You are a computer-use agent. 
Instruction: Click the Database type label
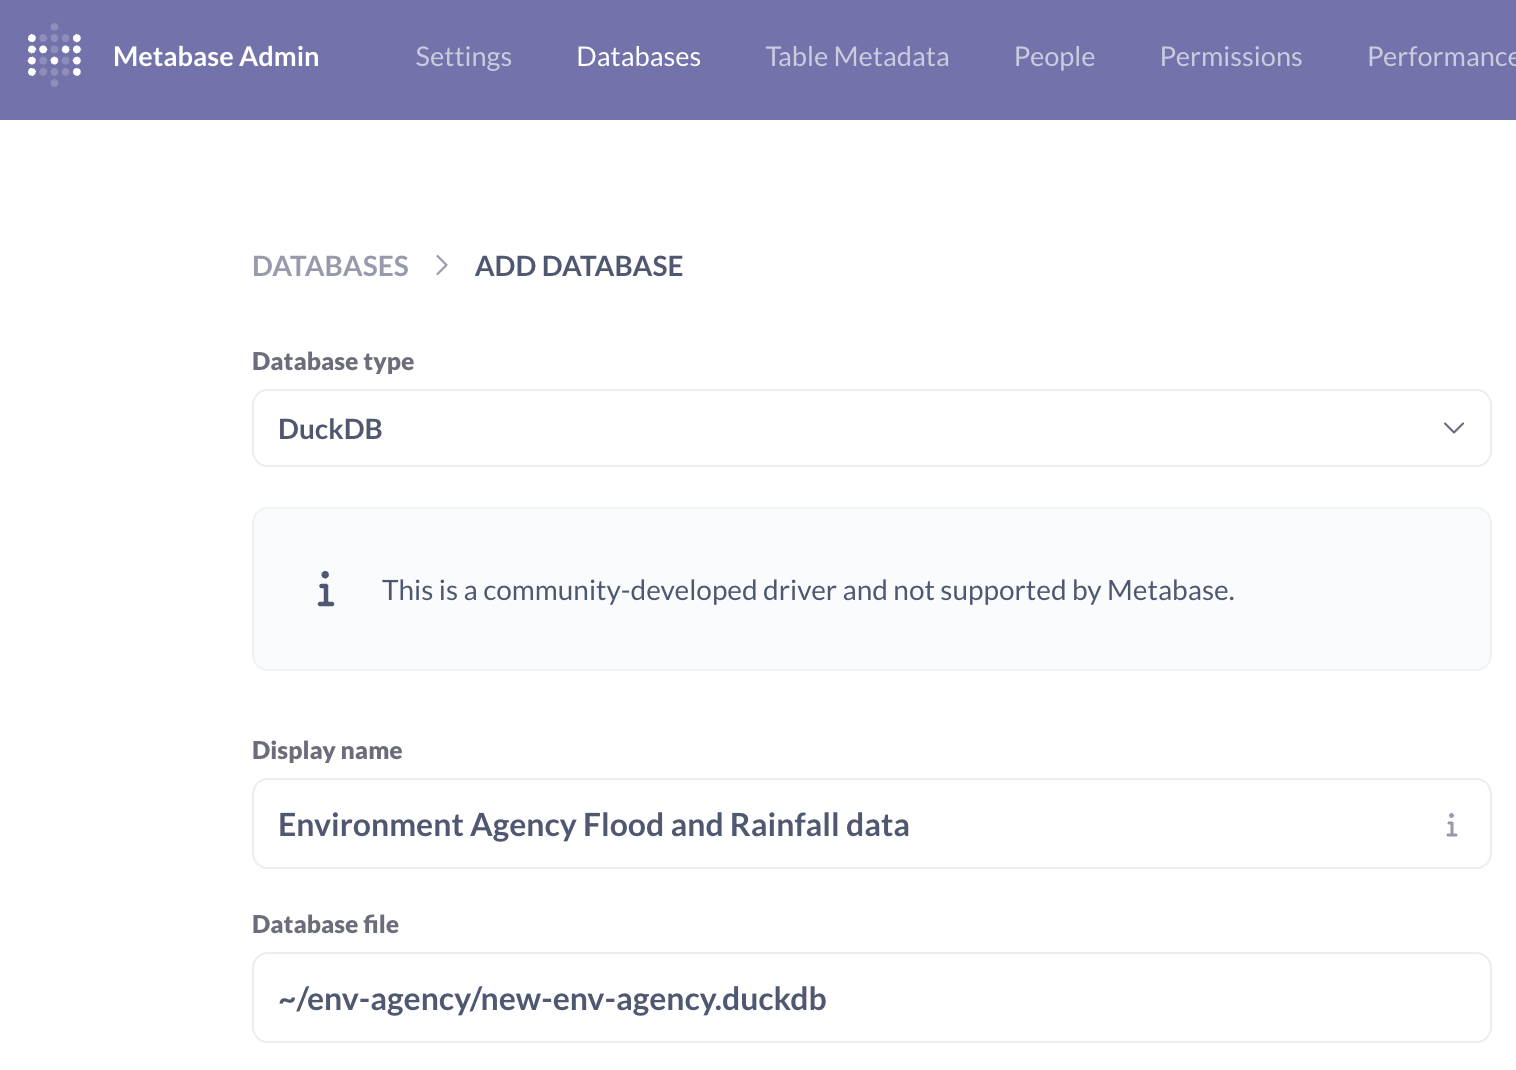coord(333,361)
